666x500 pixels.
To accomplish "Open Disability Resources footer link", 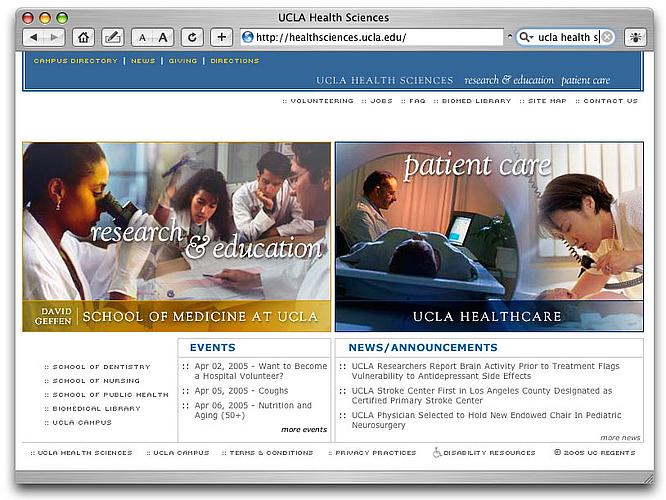I will (489, 453).
